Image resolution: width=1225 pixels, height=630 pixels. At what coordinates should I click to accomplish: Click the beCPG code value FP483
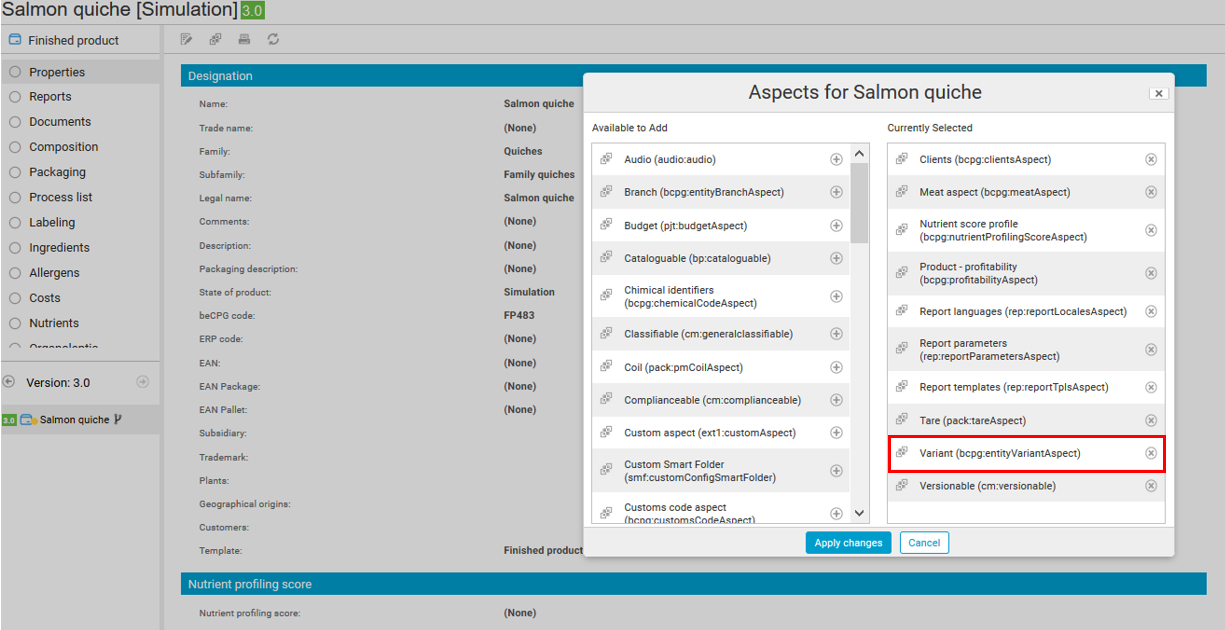point(519,316)
